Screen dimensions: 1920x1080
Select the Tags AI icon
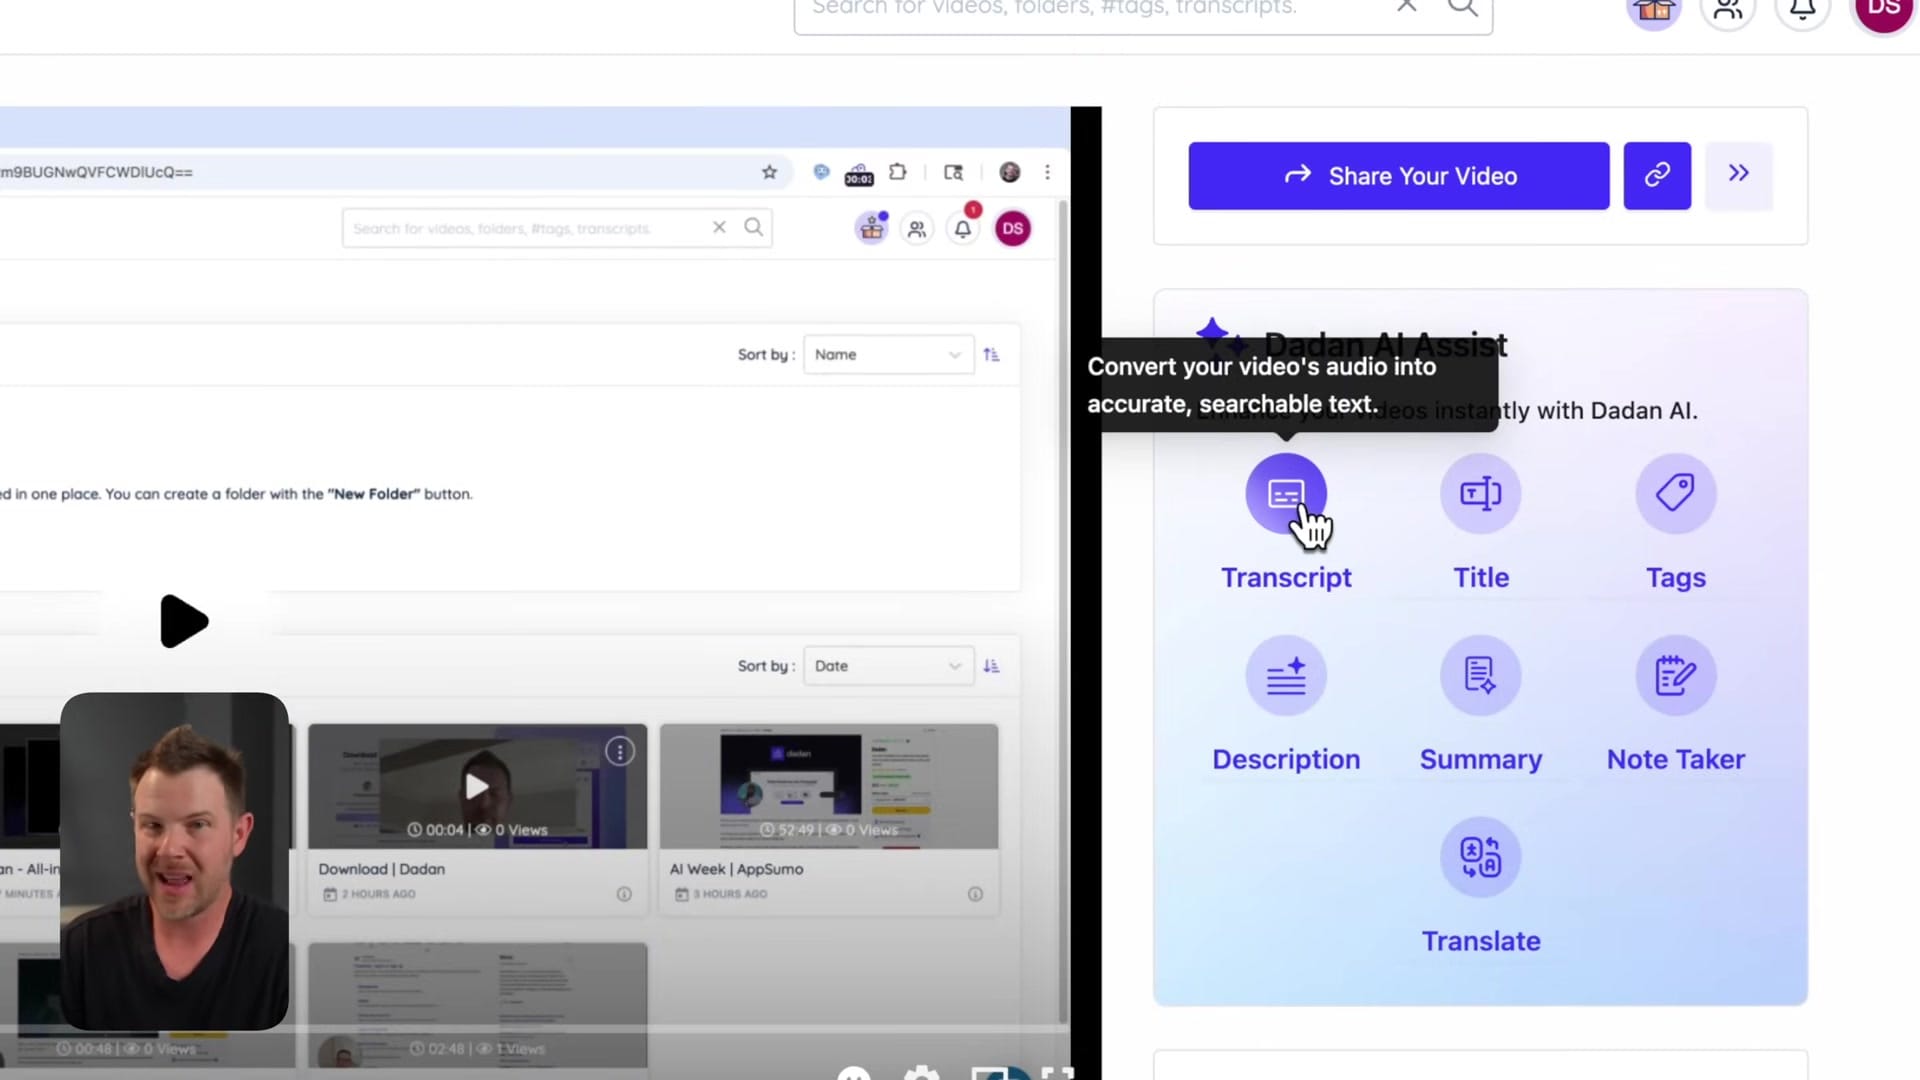coord(1676,494)
